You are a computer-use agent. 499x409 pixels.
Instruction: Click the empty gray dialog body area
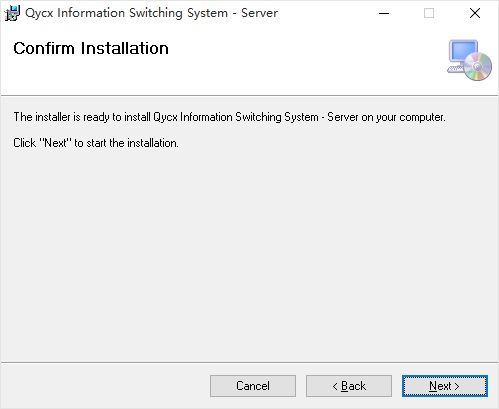click(x=249, y=253)
